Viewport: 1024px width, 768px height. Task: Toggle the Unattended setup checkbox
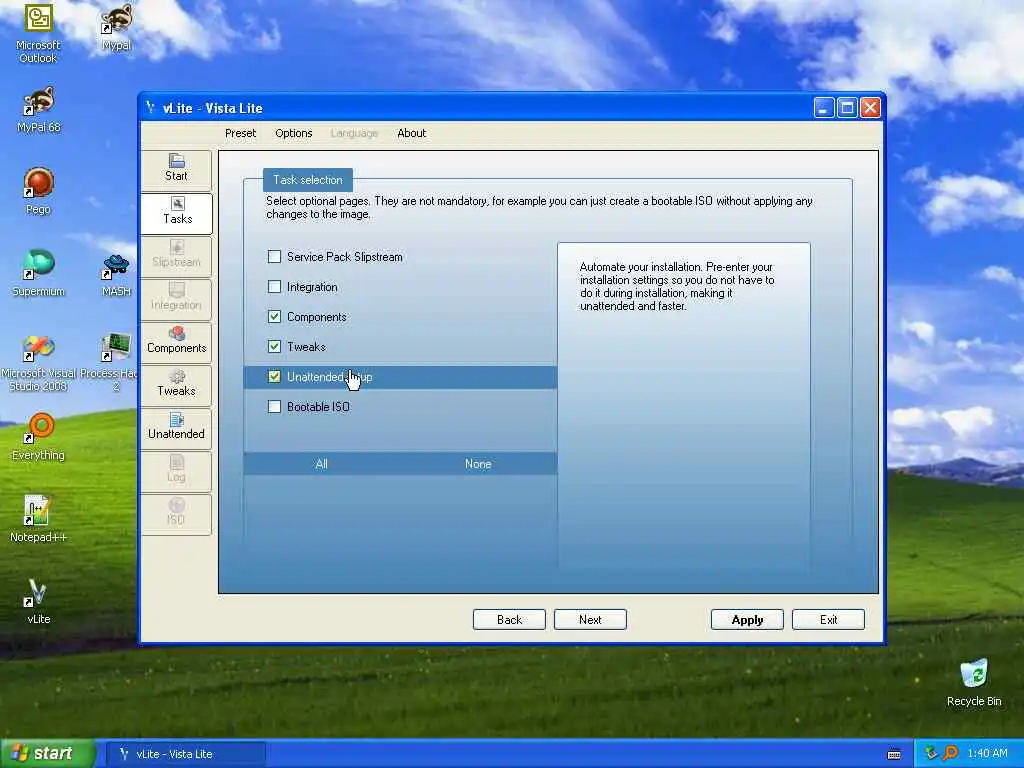(x=274, y=377)
